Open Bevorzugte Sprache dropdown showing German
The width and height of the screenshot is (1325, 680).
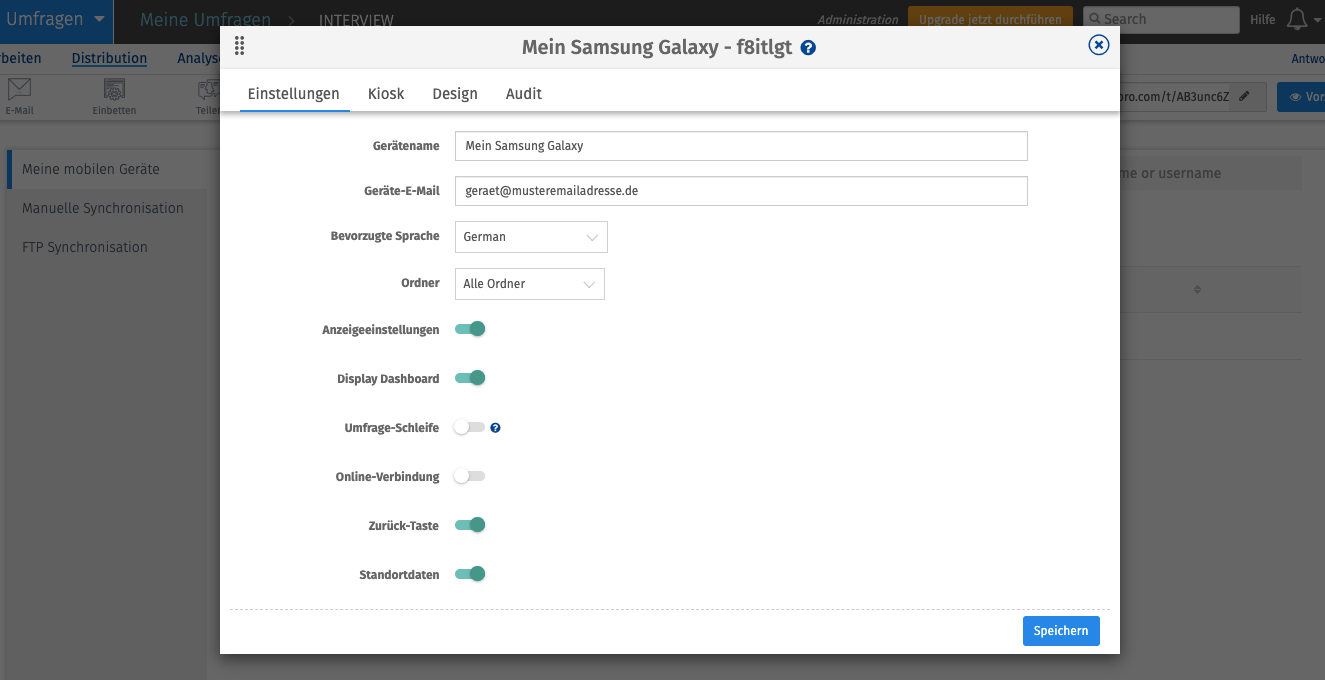531,237
